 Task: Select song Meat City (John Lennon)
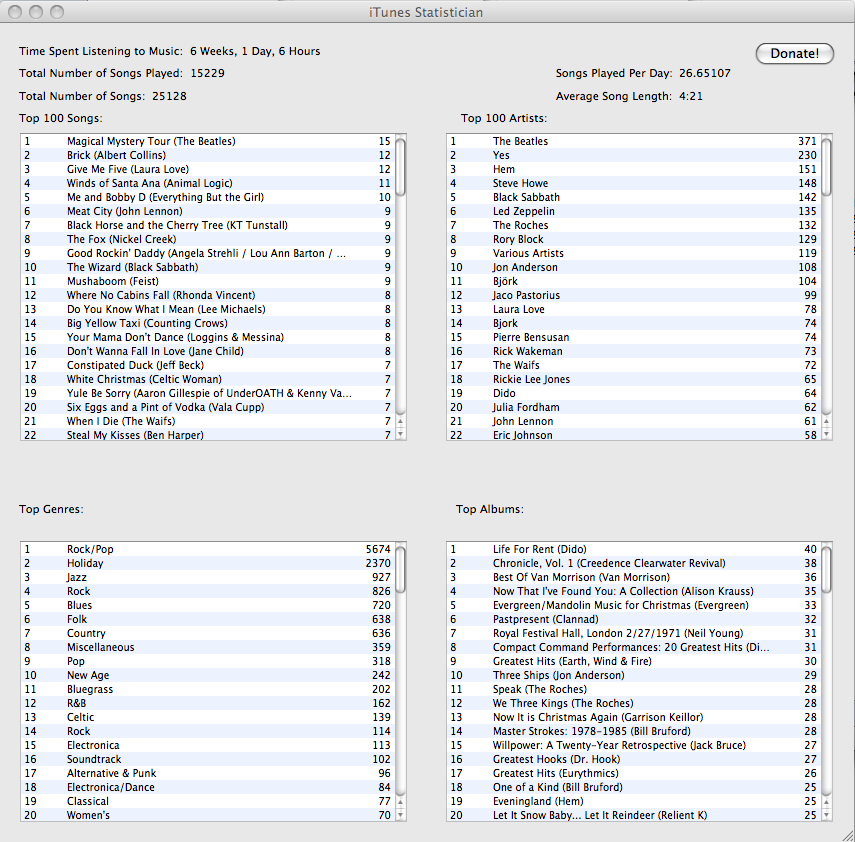208,211
